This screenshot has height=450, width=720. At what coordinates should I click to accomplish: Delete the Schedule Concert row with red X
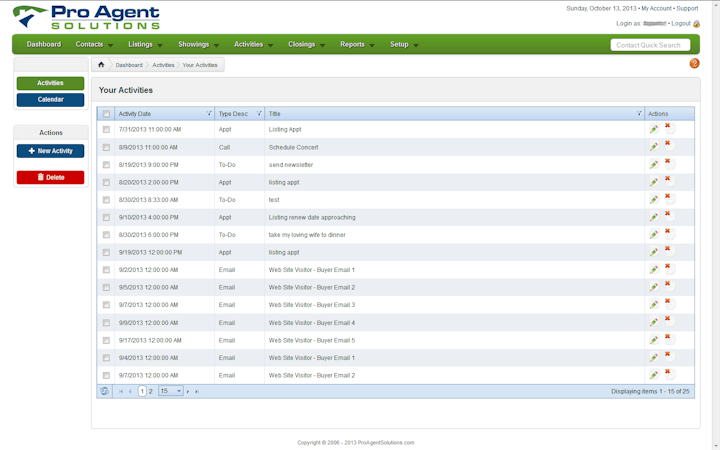click(669, 145)
